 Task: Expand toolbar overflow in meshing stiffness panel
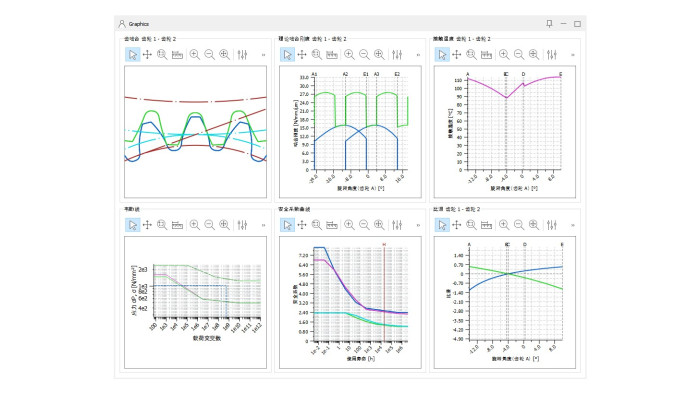pos(418,54)
